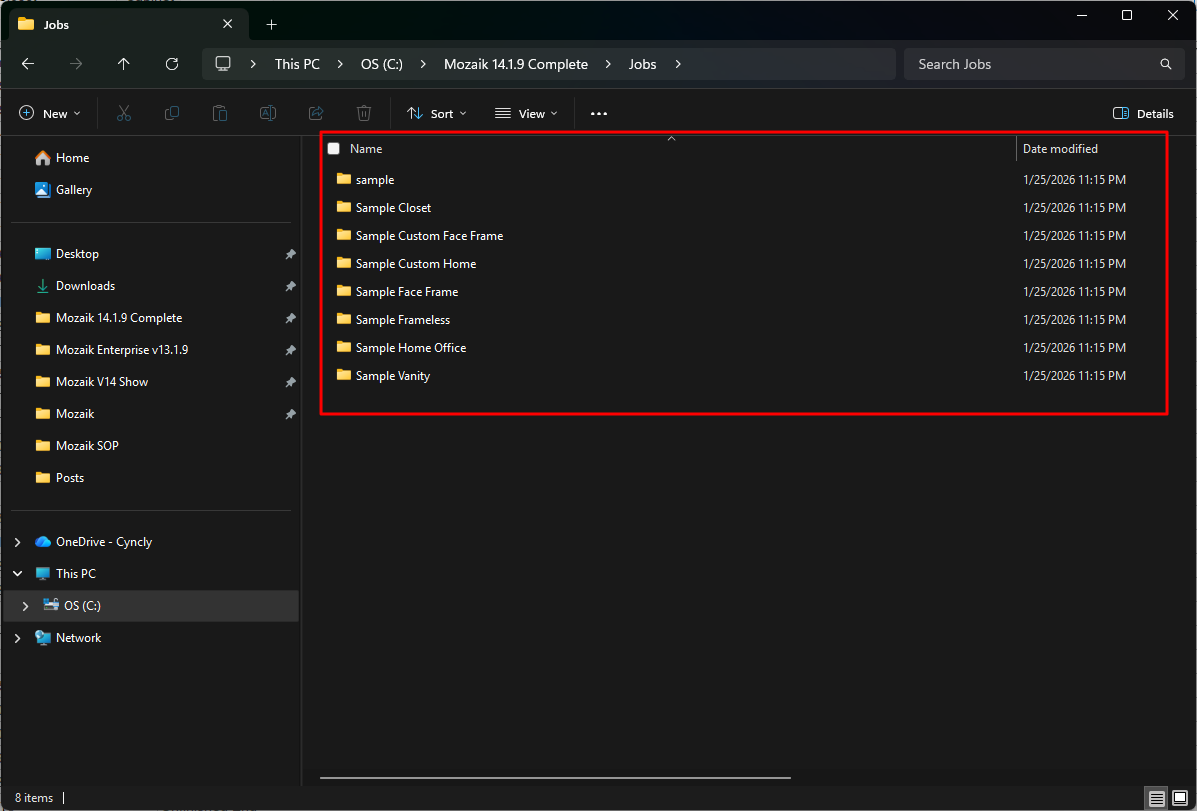Switch to details list view icon
The height and width of the screenshot is (811, 1197).
pyautogui.click(x=1157, y=798)
